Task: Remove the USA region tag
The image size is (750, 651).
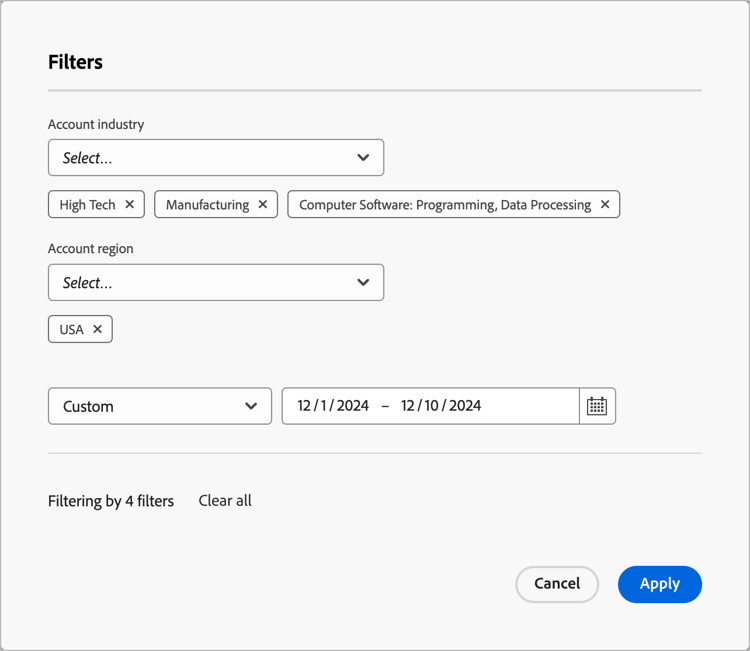Action: tap(97, 329)
